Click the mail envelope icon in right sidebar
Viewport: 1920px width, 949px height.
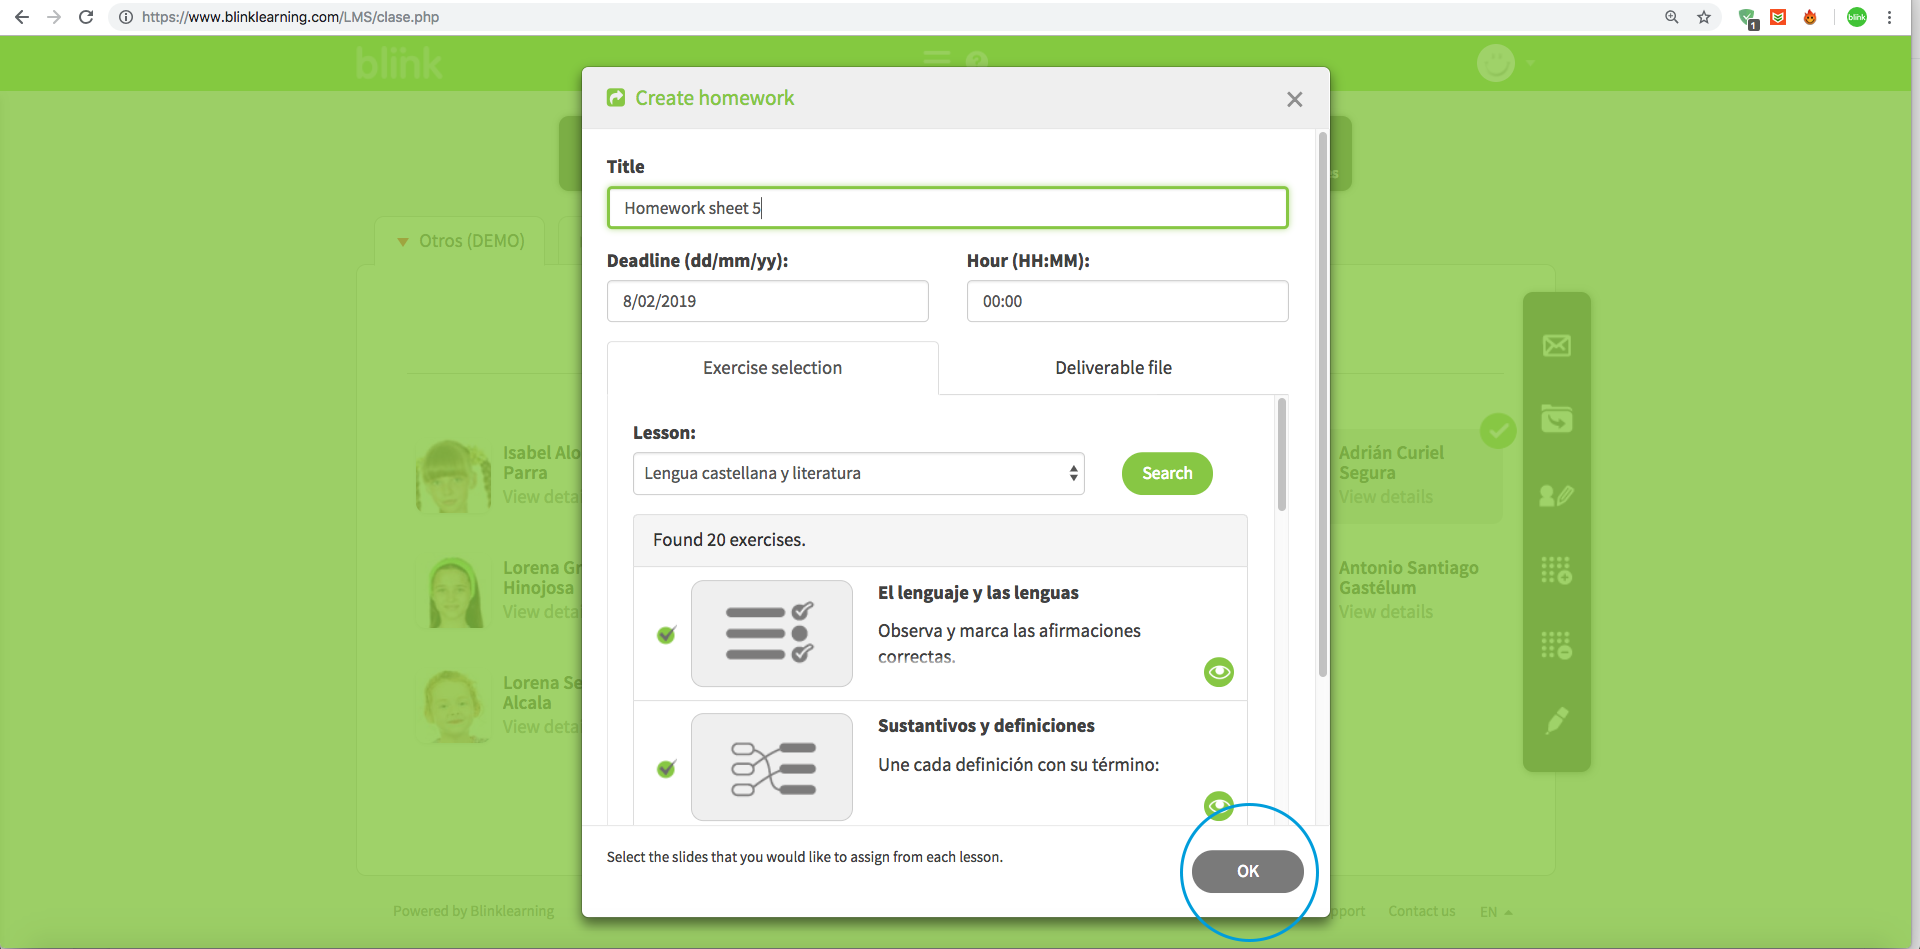click(1556, 346)
